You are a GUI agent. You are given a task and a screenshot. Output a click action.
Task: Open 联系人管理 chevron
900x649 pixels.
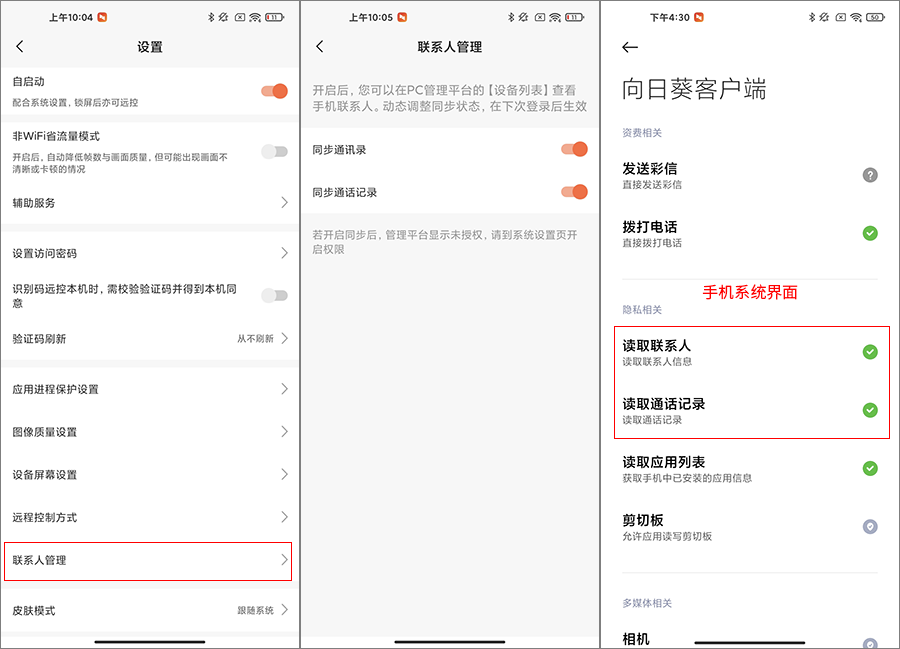coord(284,559)
